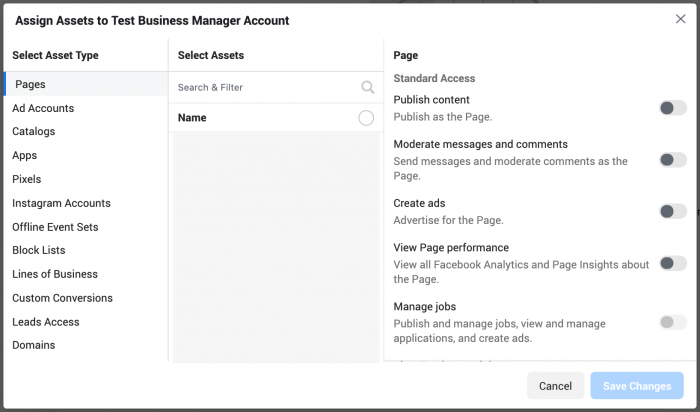Screen dimensions: 700x412
Task: Turn on Create ads permission
Action: pyautogui.click(x=673, y=211)
